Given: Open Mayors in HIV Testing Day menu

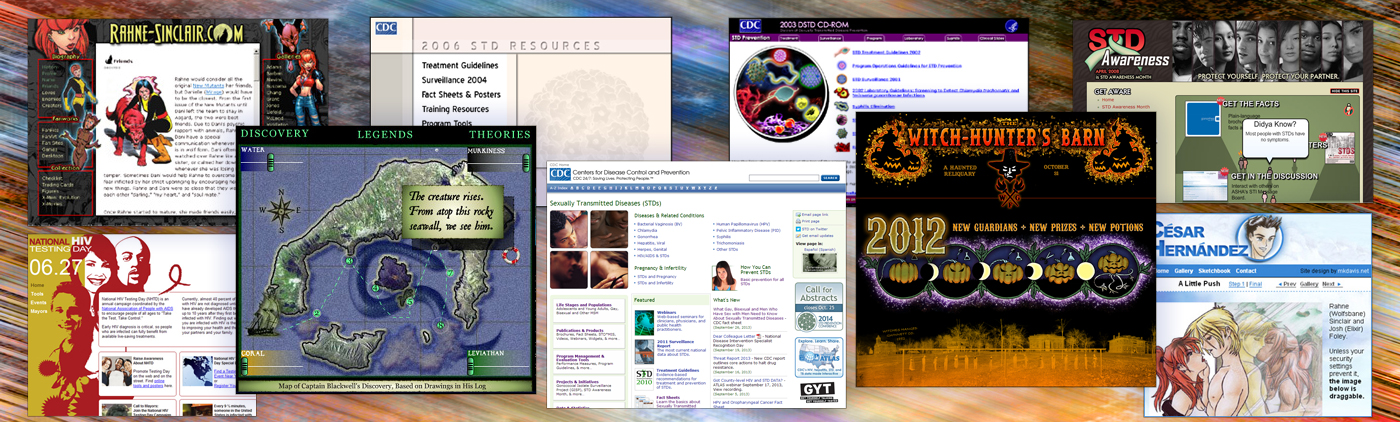Looking at the screenshot, I should tap(39, 312).
